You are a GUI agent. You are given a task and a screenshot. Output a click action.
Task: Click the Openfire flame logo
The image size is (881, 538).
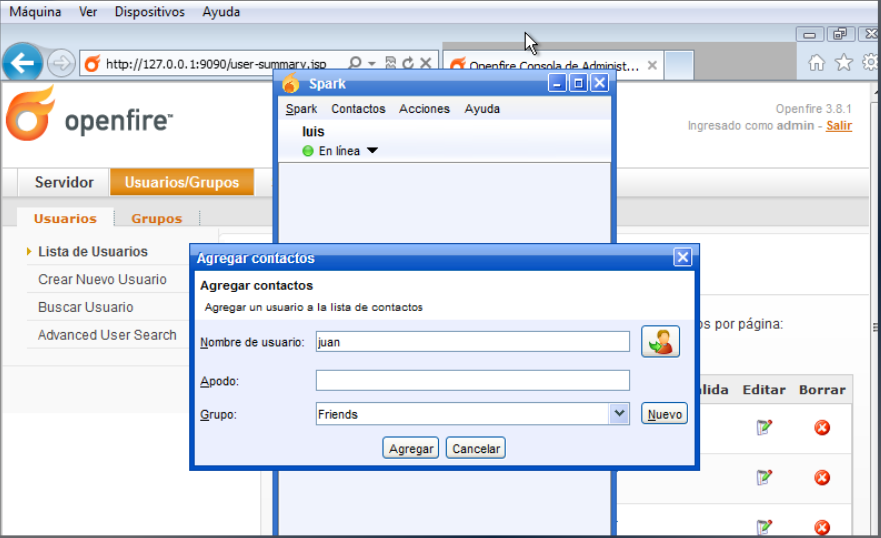pos(30,114)
